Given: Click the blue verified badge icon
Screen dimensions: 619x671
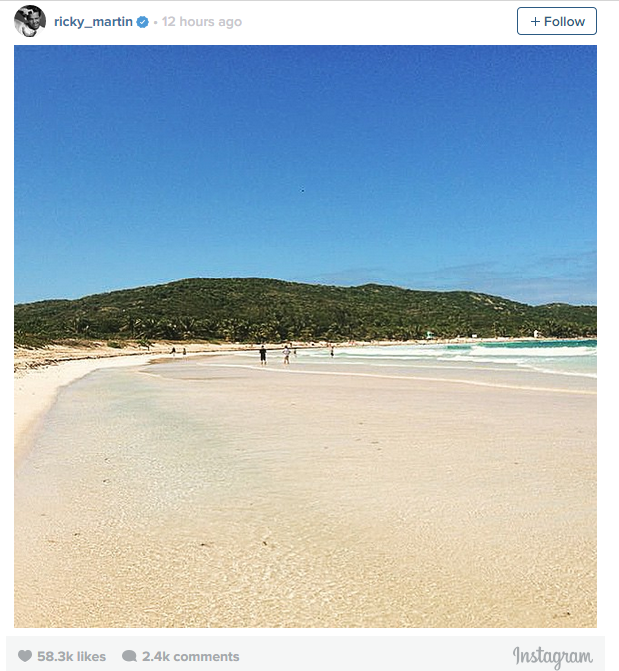Looking at the screenshot, I should [143, 22].
